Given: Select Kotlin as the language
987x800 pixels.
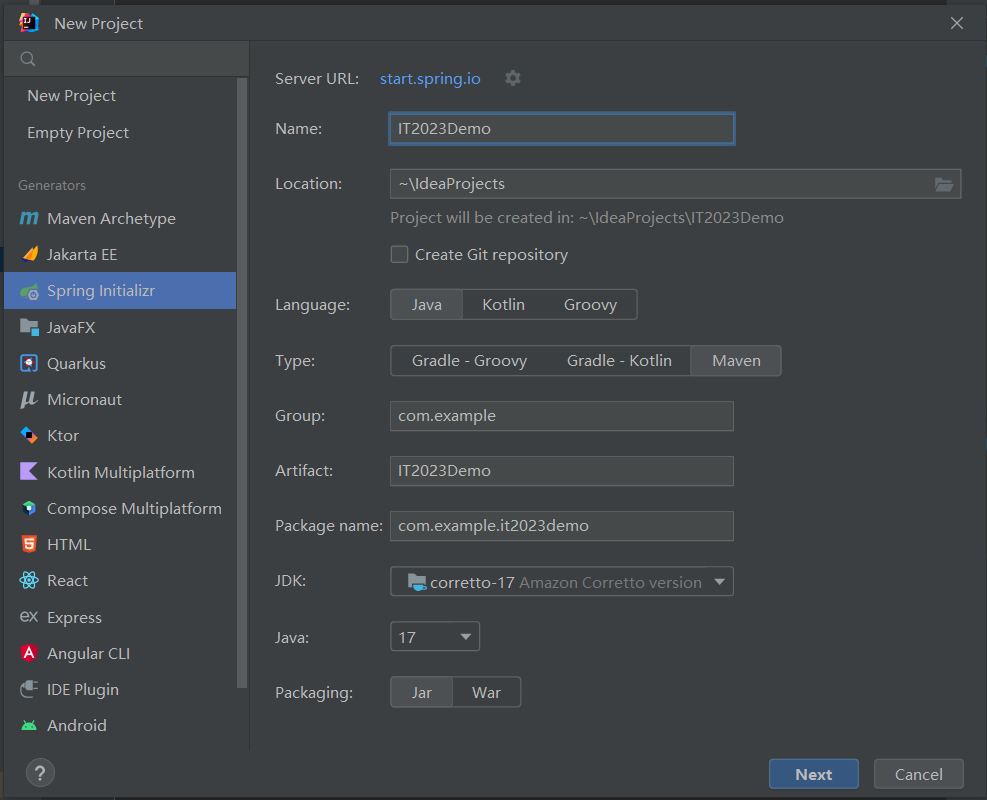Looking at the screenshot, I should point(503,305).
